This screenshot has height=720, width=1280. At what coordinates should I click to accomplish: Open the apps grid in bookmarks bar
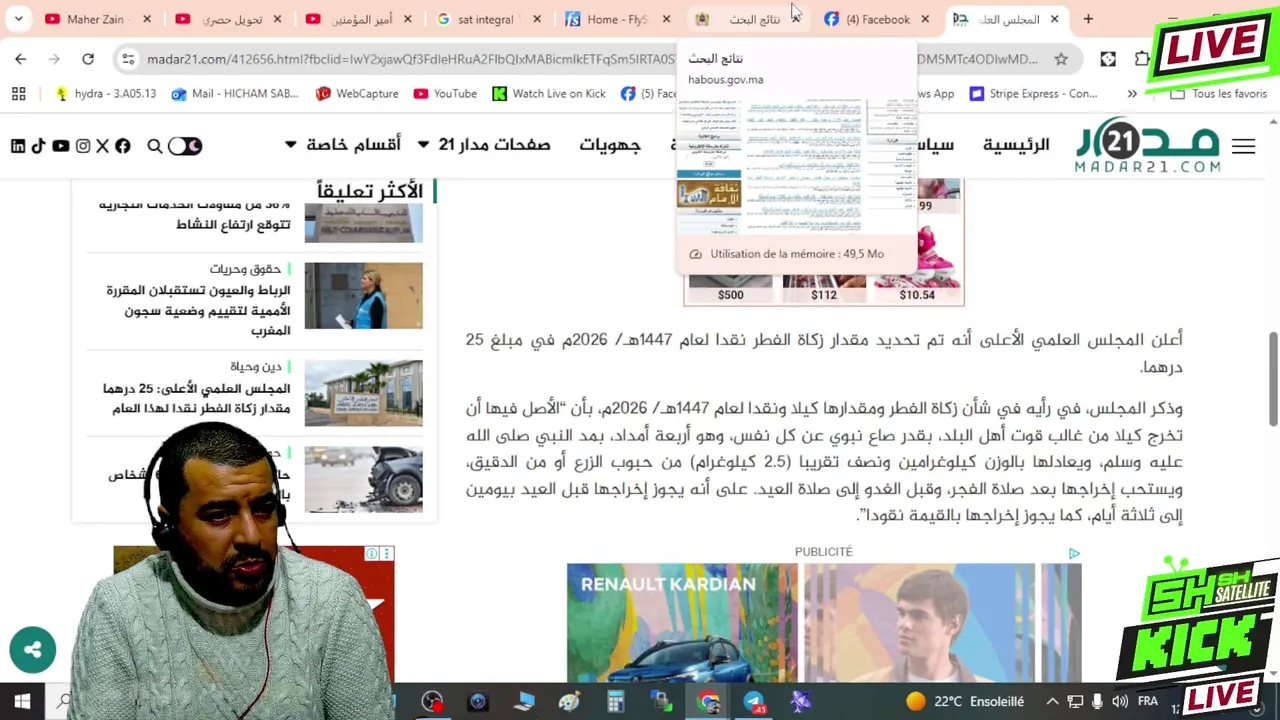click(x=18, y=93)
